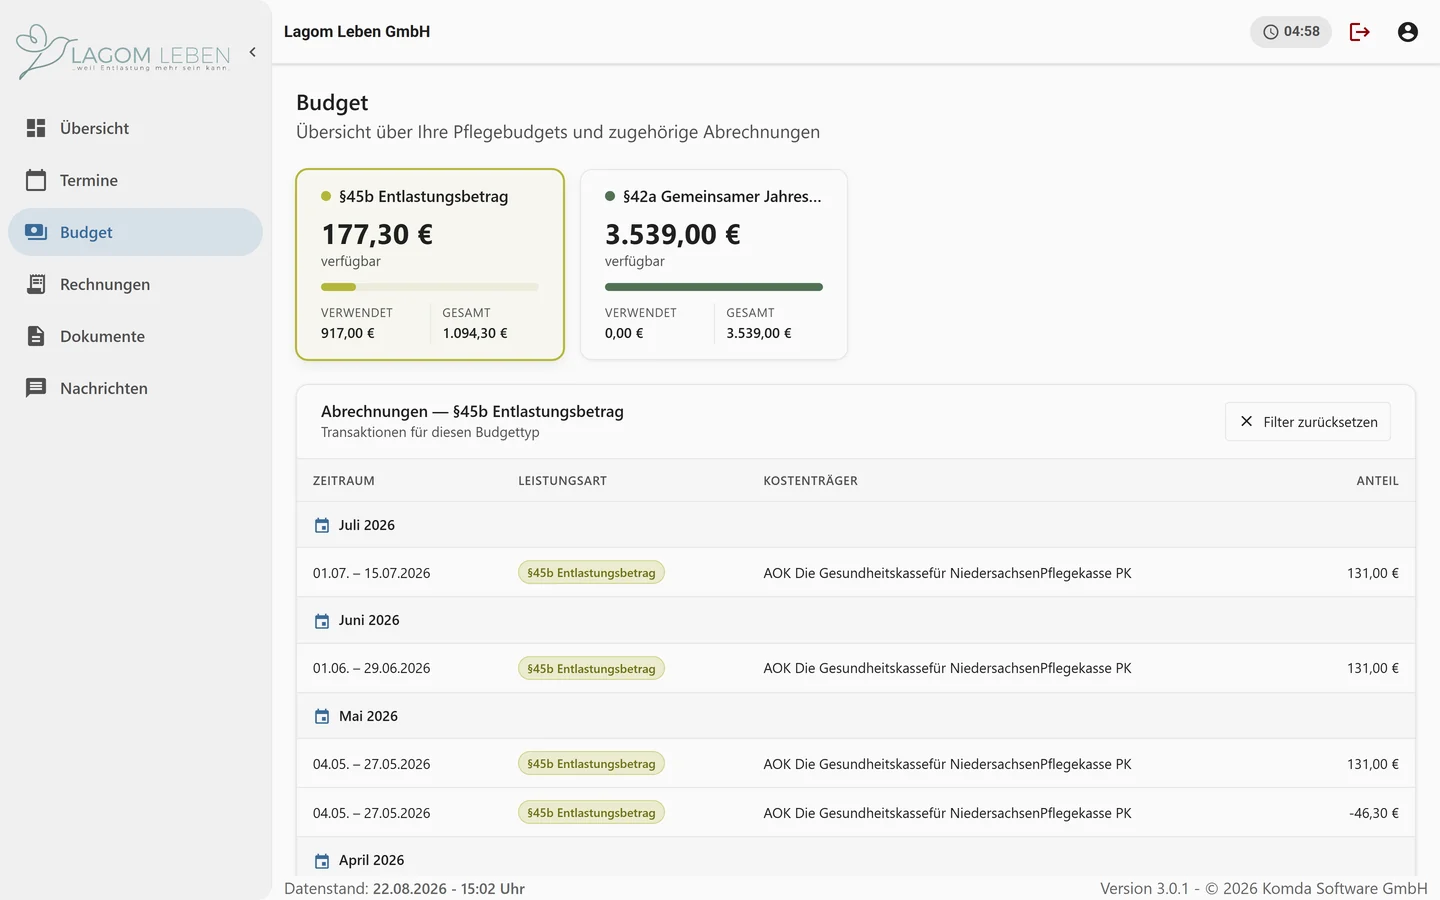Open the Nachrichten section

point(135,388)
